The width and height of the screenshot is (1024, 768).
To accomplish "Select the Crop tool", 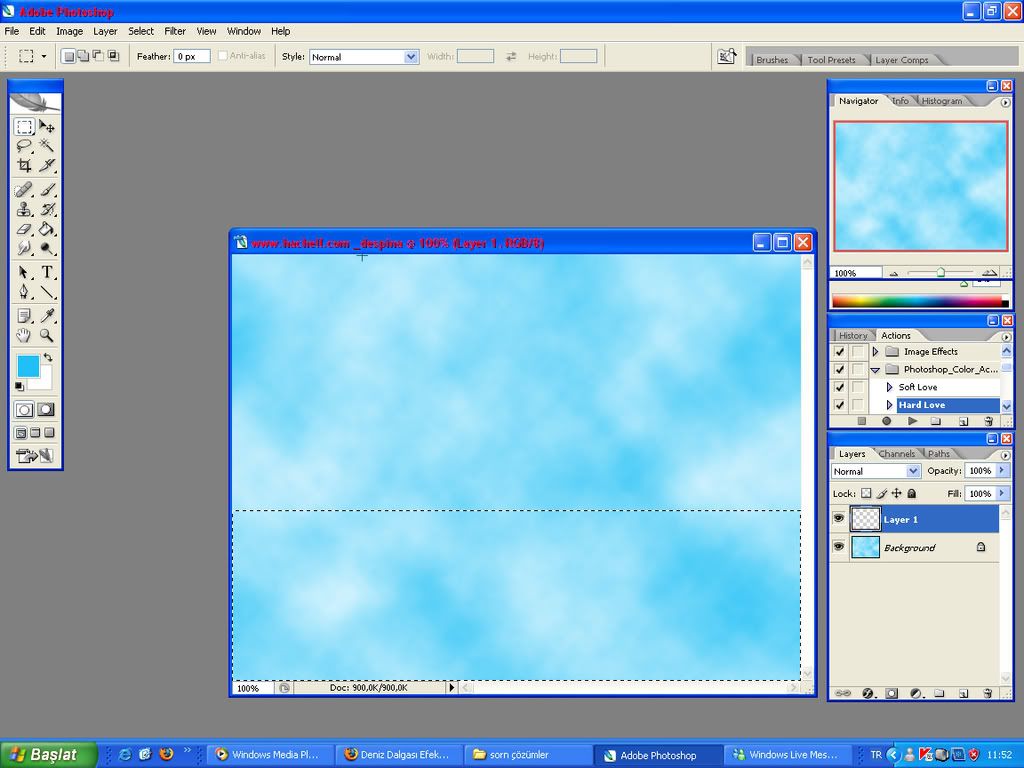I will click(24, 165).
